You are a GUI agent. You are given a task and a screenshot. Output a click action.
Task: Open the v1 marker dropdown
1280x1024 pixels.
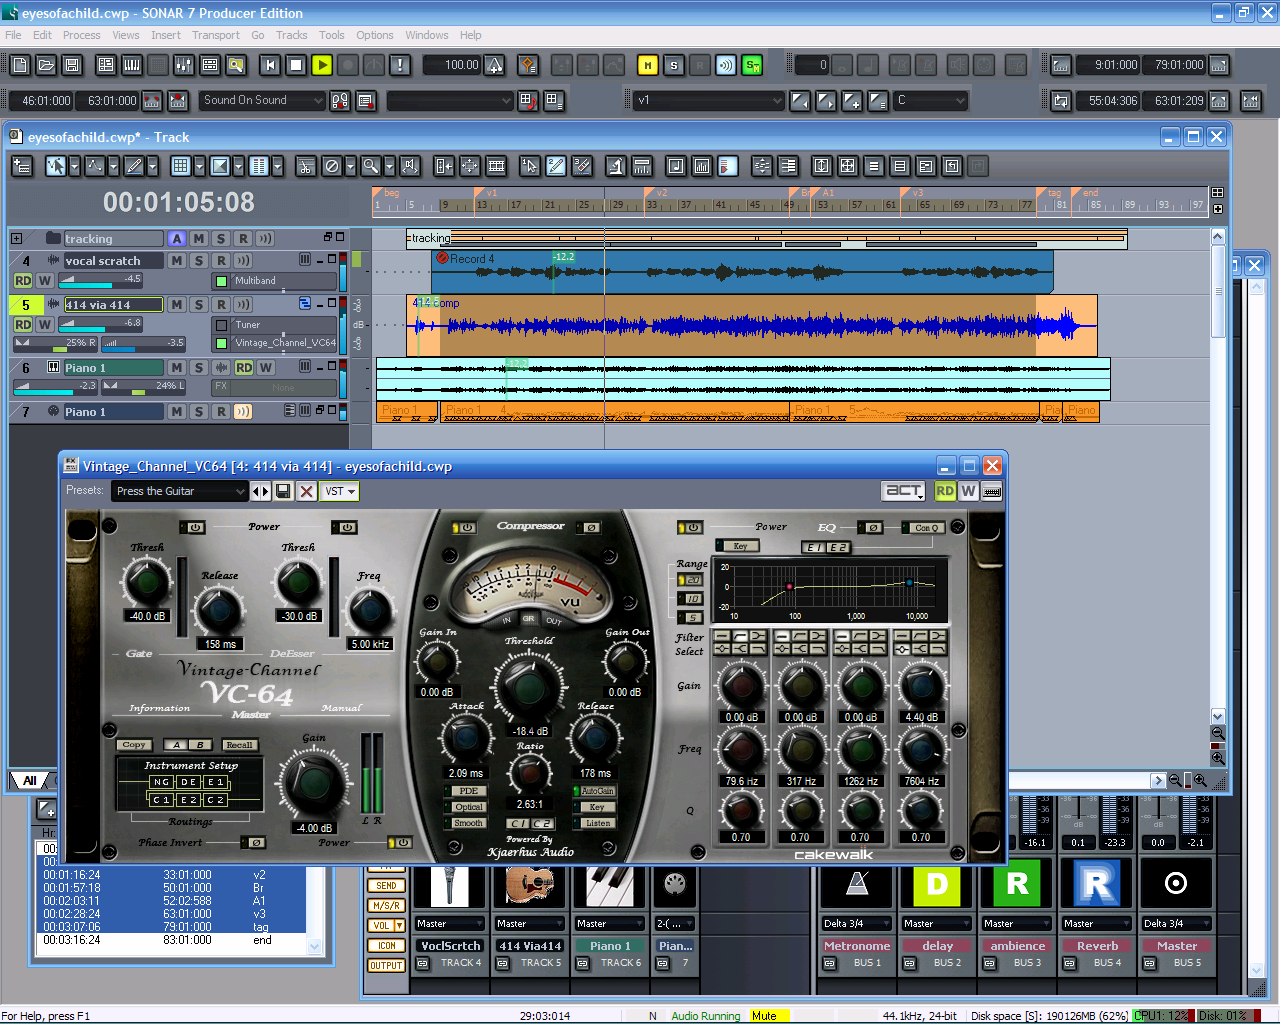coord(708,101)
